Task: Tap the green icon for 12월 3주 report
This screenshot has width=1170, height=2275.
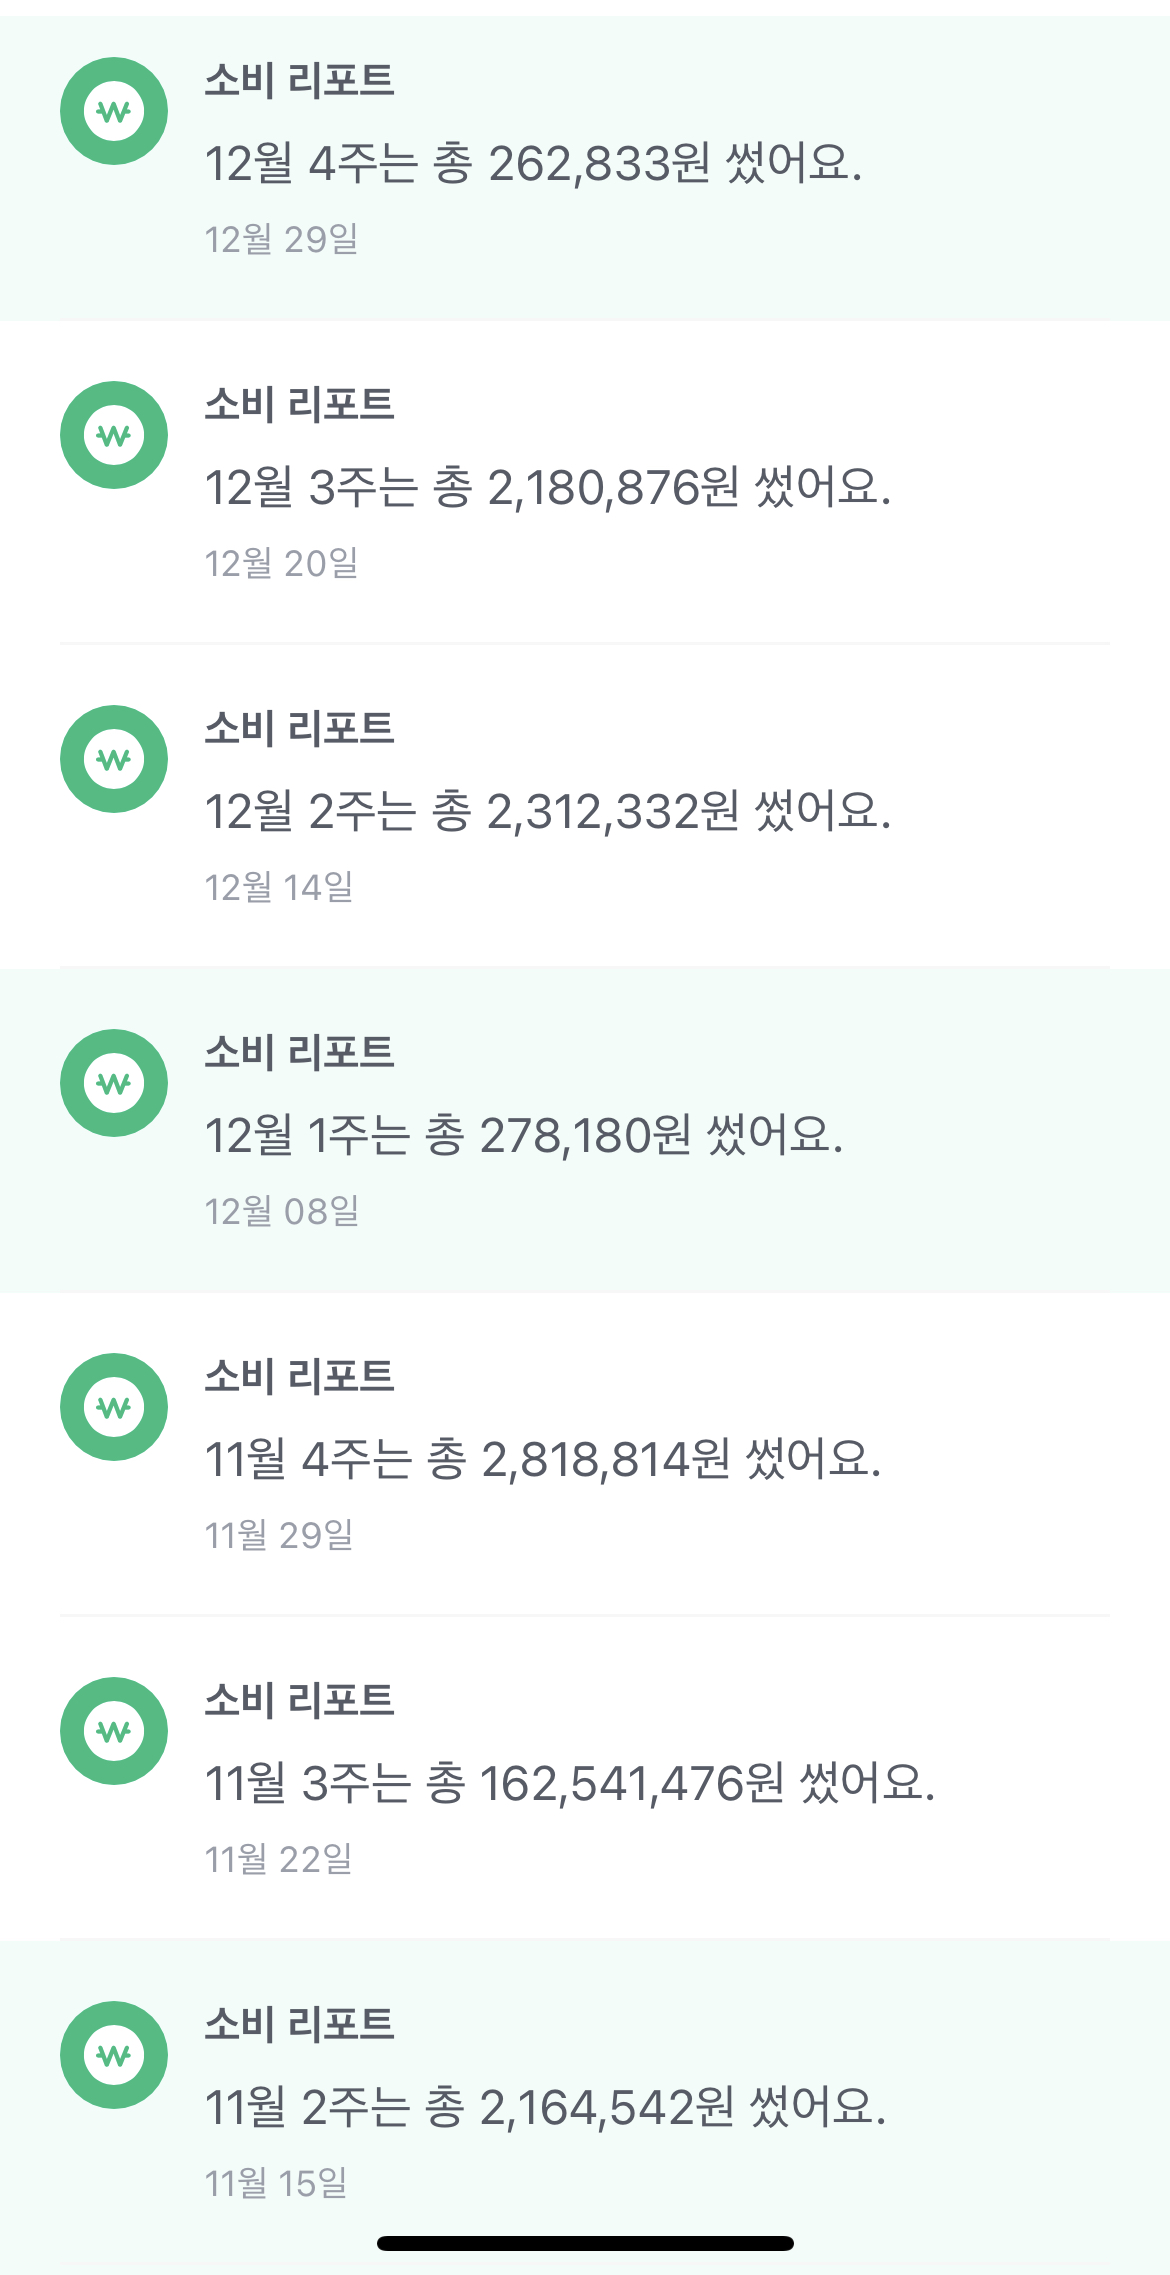Action: click(x=114, y=435)
